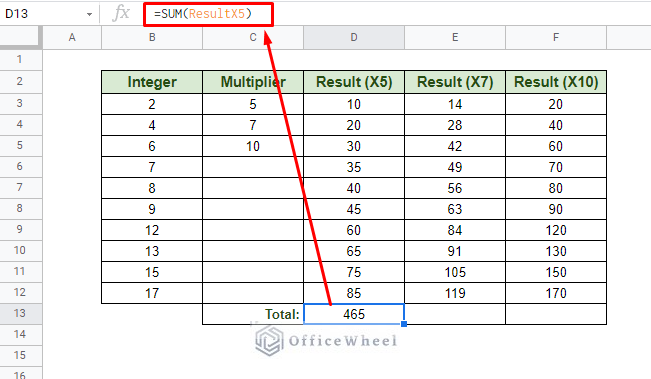This screenshot has width=651, height=379.
Task: Select Result (X7) cell with value 63
Action: click(x=455, y=209)
